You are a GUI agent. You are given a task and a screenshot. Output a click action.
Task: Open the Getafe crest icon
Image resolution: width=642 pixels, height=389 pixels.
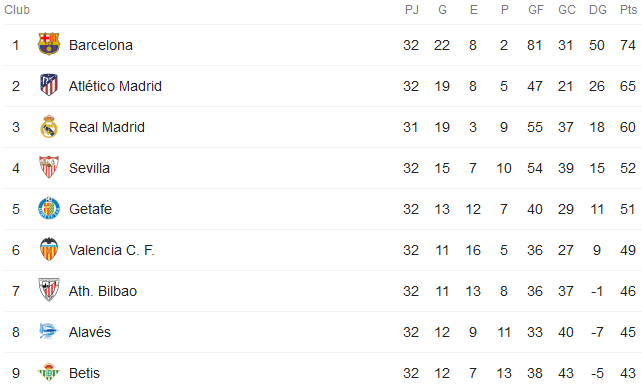[49, 208]
